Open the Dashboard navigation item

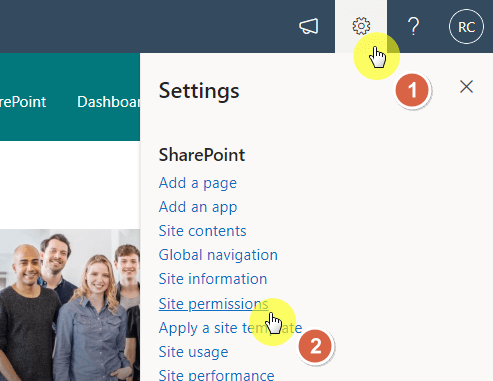(x=108, y=102)
